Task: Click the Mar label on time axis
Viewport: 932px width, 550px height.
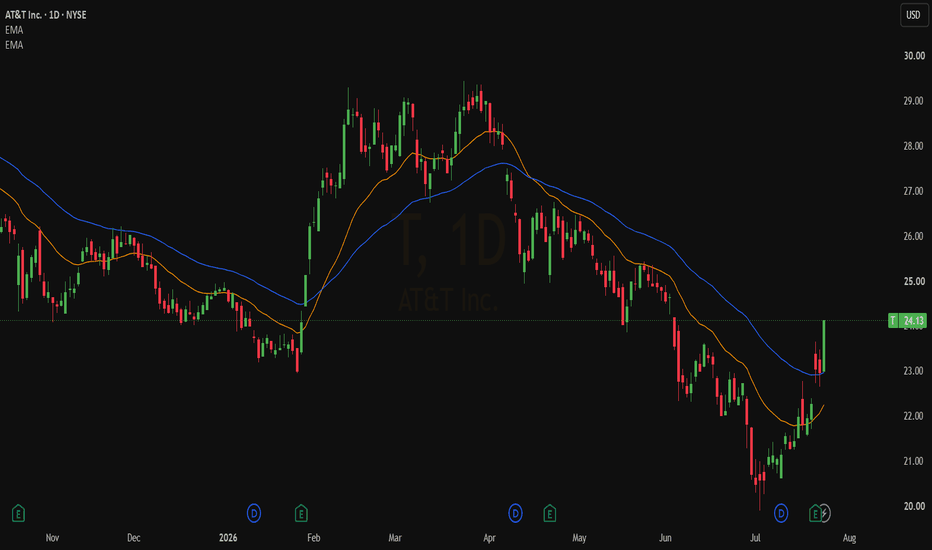Action: point(395,538)
